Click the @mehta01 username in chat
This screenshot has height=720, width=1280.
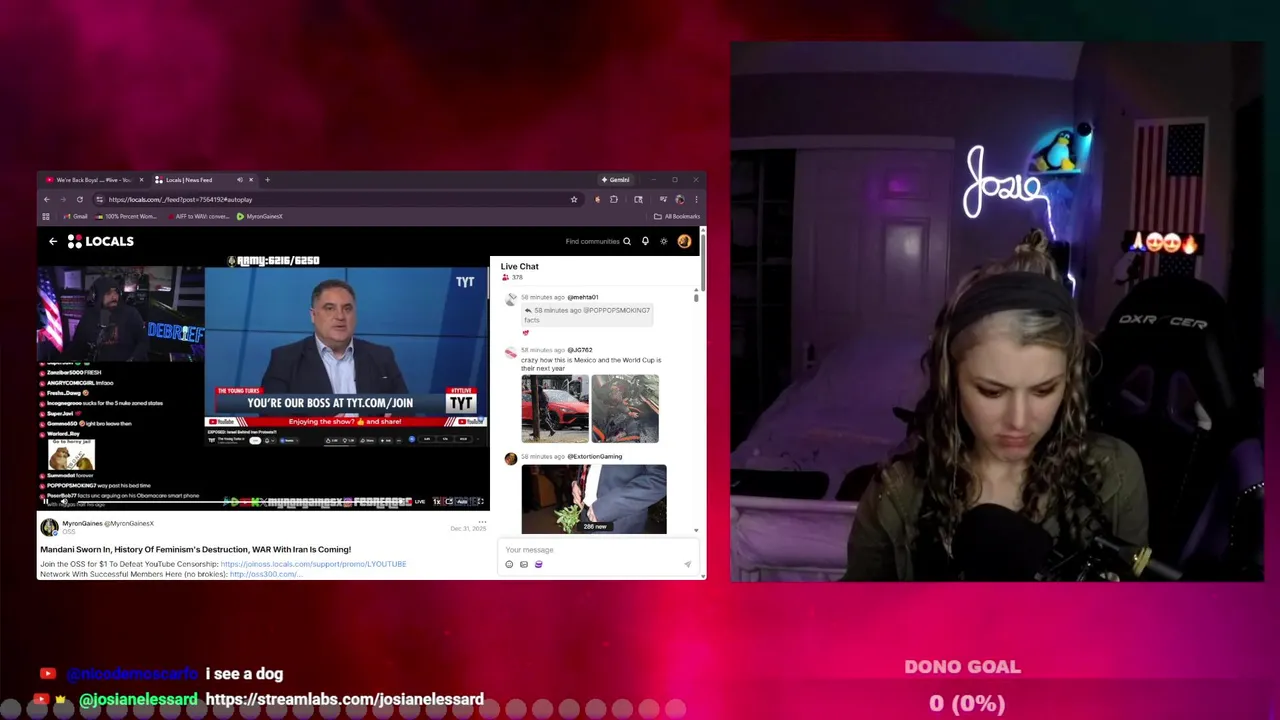click(583, 297)
